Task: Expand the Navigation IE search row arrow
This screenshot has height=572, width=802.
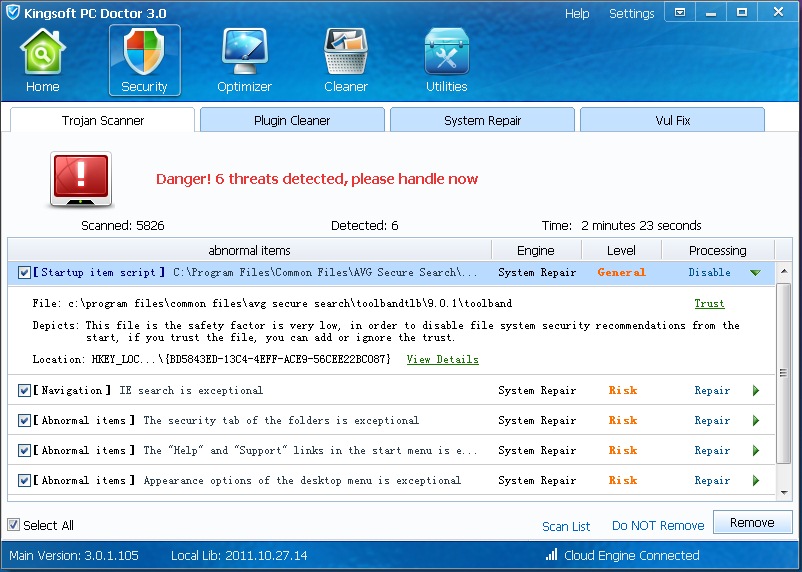Action: pyautogui.click(x=756, y=391)
